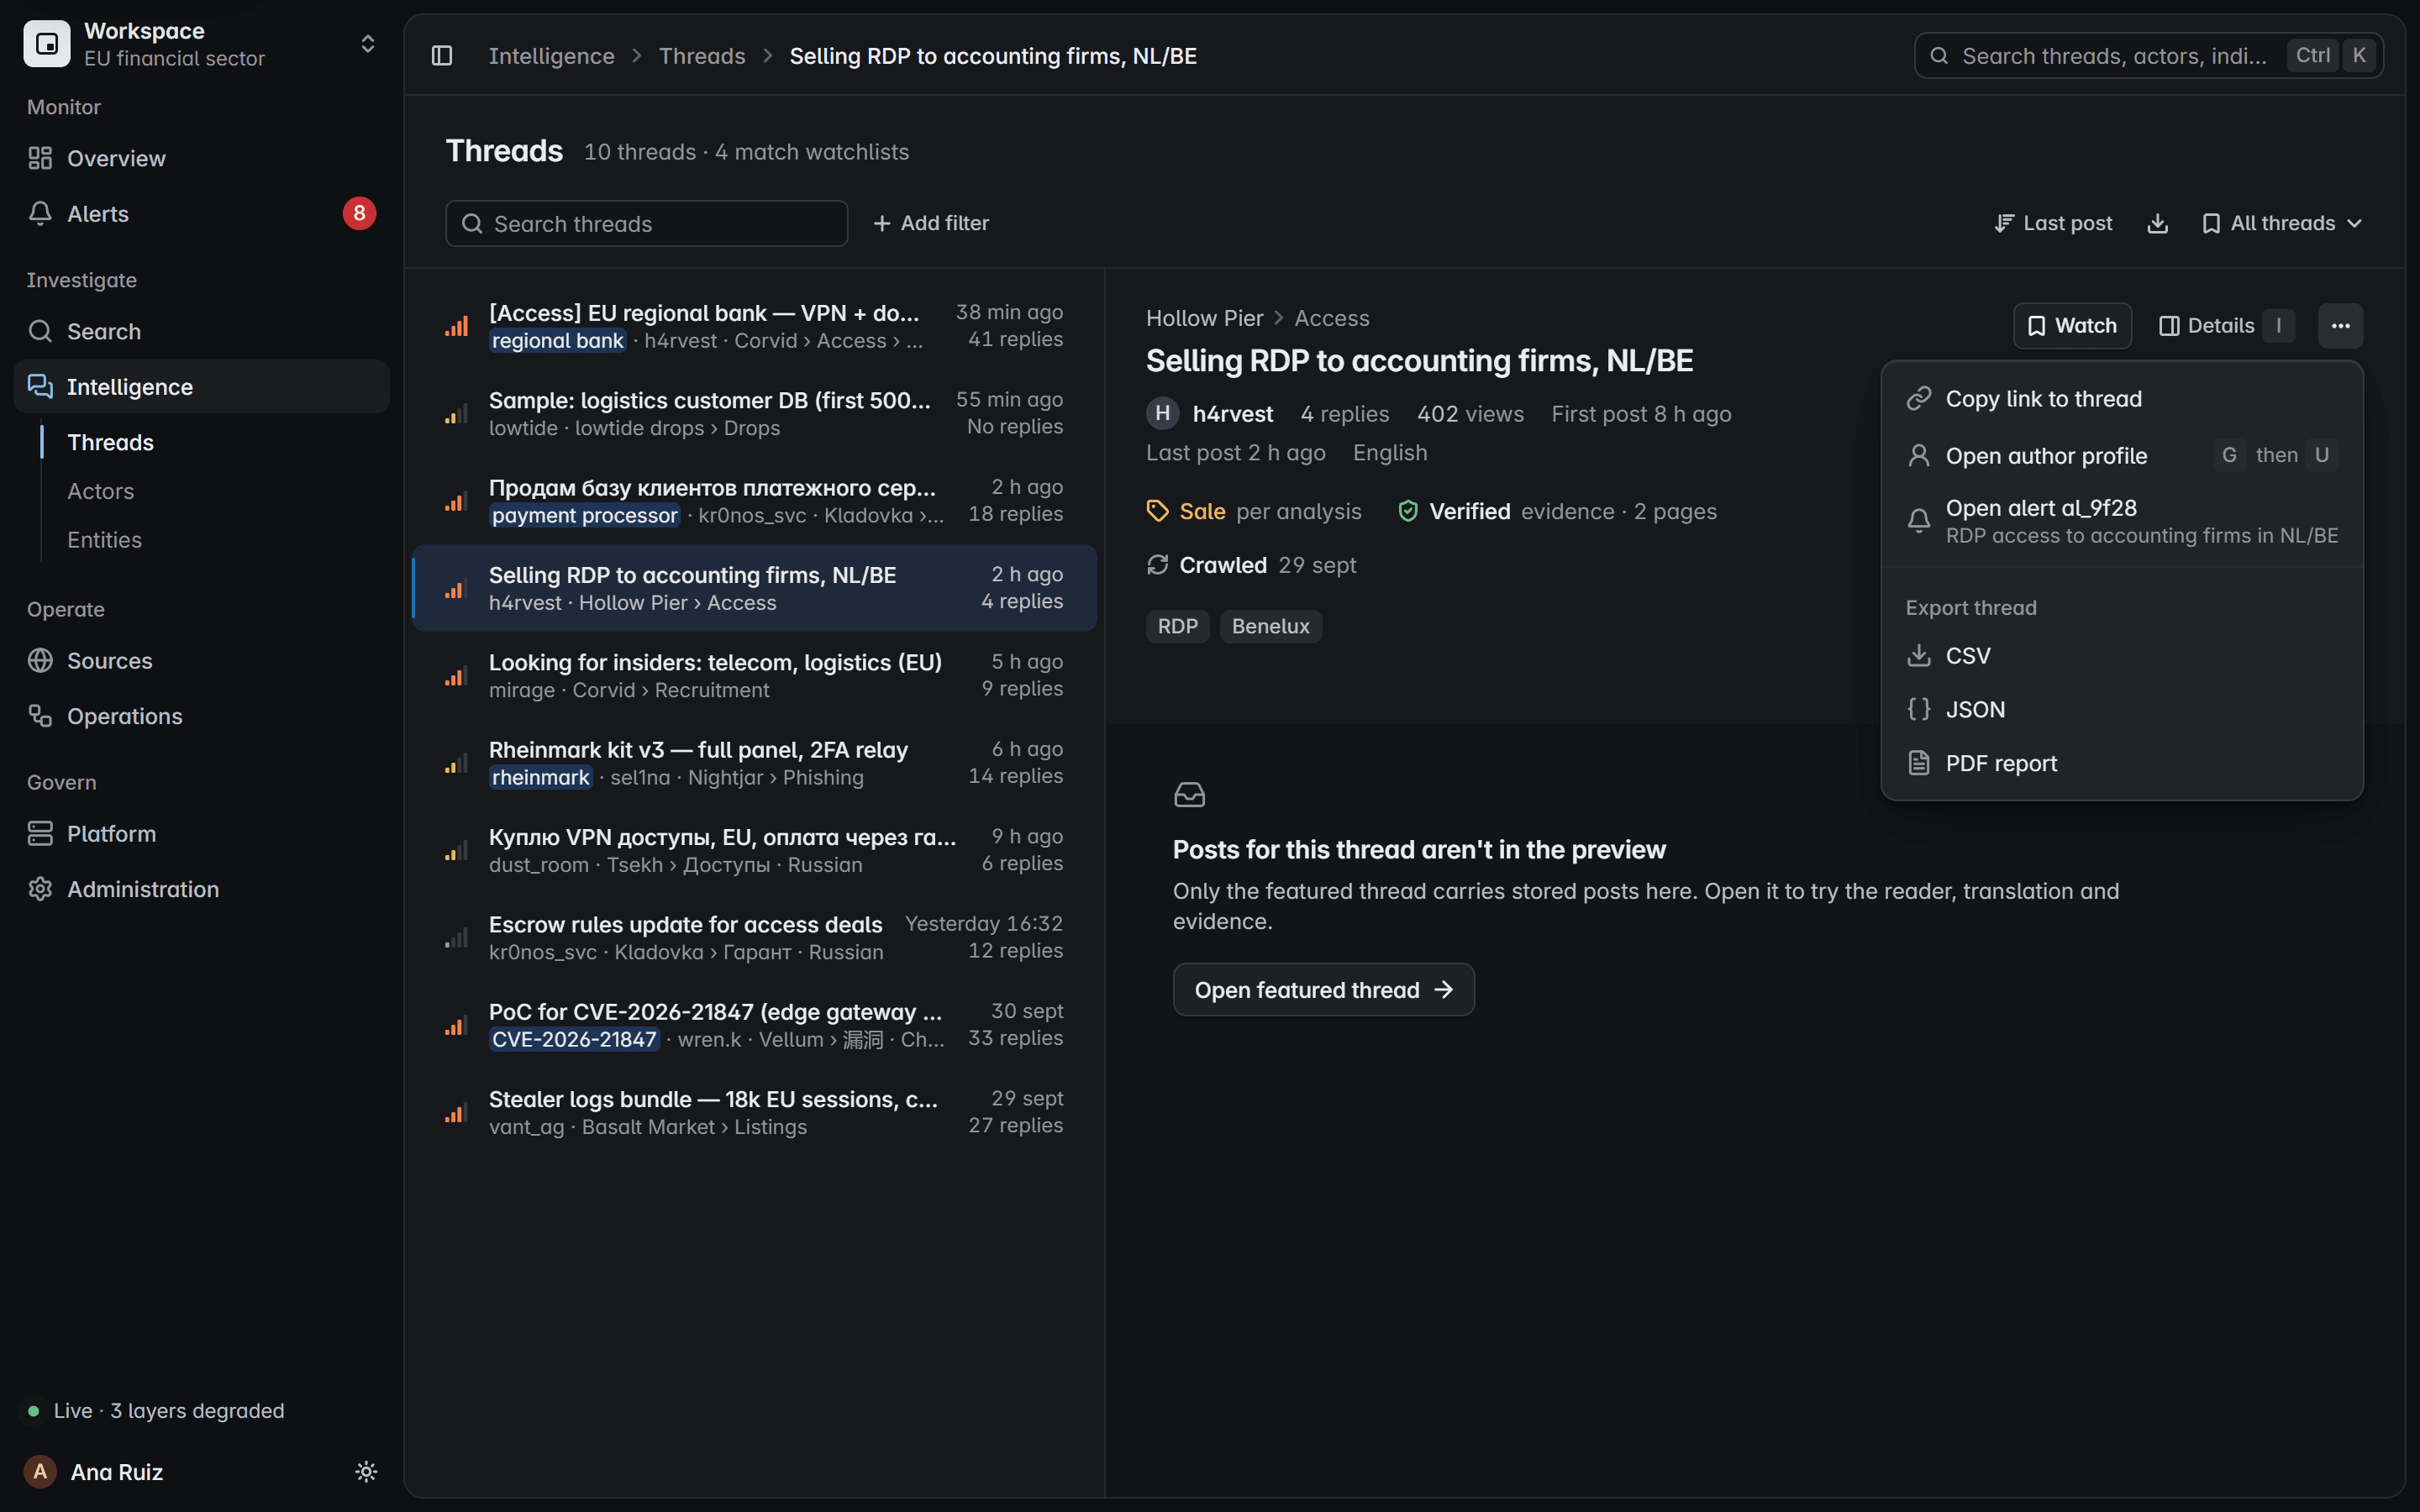The height and width of the screenshot is (1512, 2420).
Task: Open Sources page
Action: coord(201,660)
